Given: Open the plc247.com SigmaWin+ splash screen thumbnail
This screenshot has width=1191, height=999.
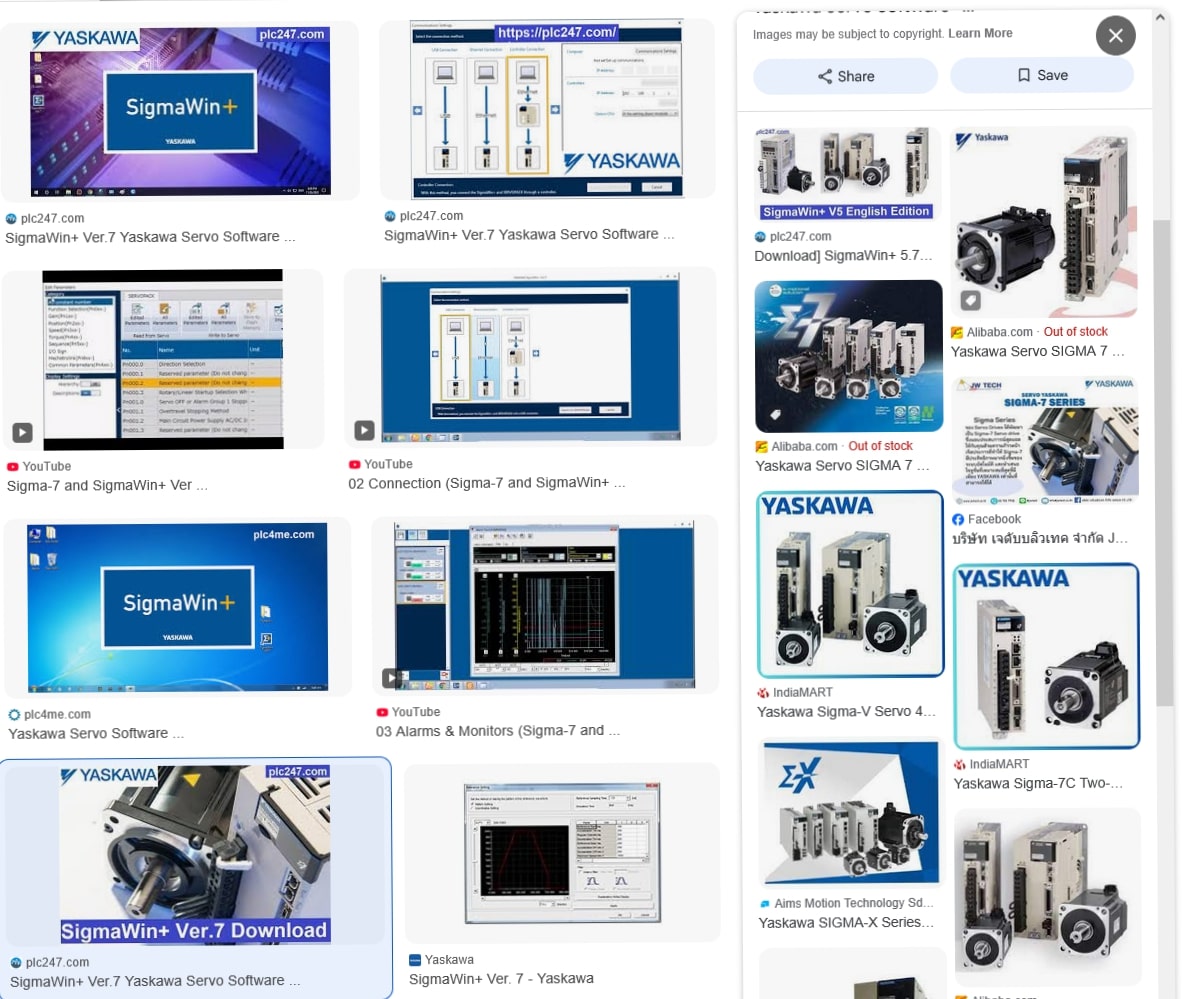Looking at the screenshot, I should (x=180, y=112).
